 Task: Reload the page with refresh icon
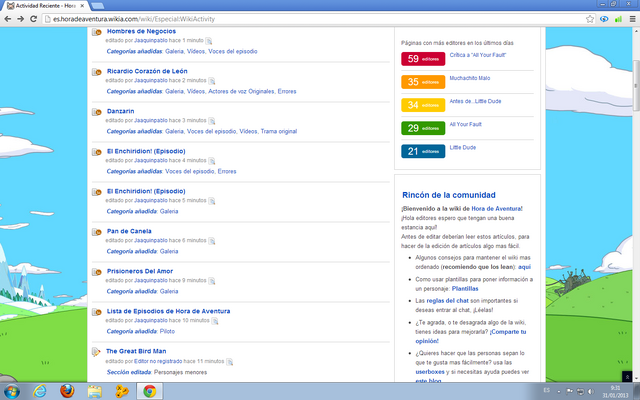click(33, 19)
